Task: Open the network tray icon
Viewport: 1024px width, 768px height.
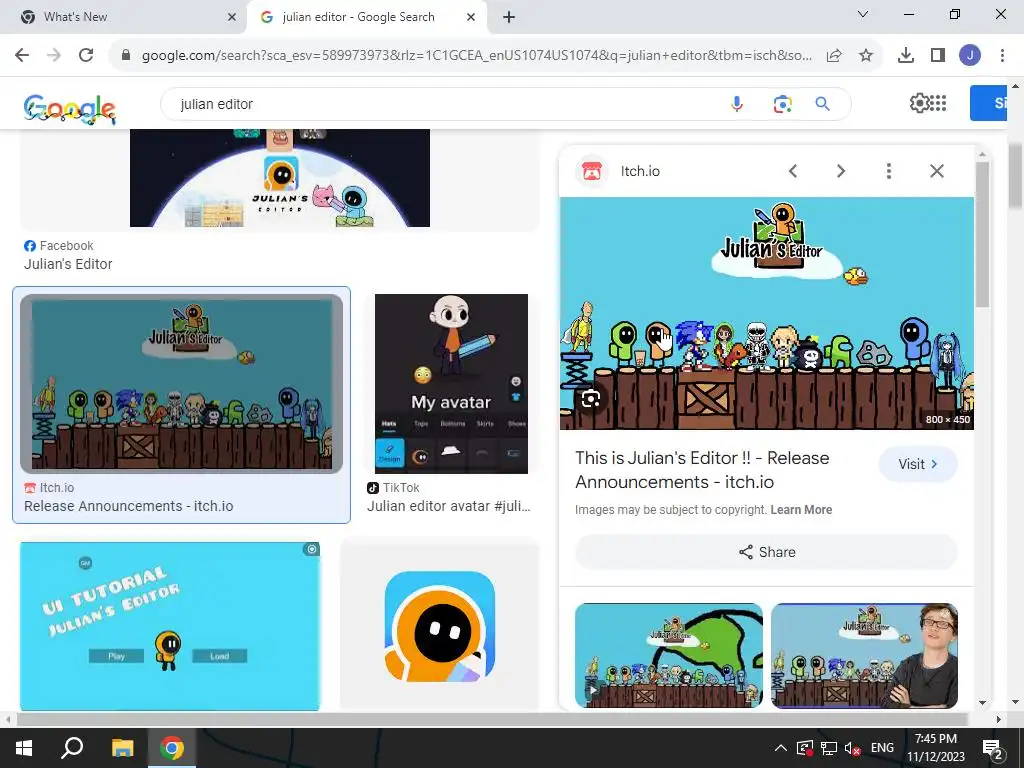Action: tap(829, 748)
